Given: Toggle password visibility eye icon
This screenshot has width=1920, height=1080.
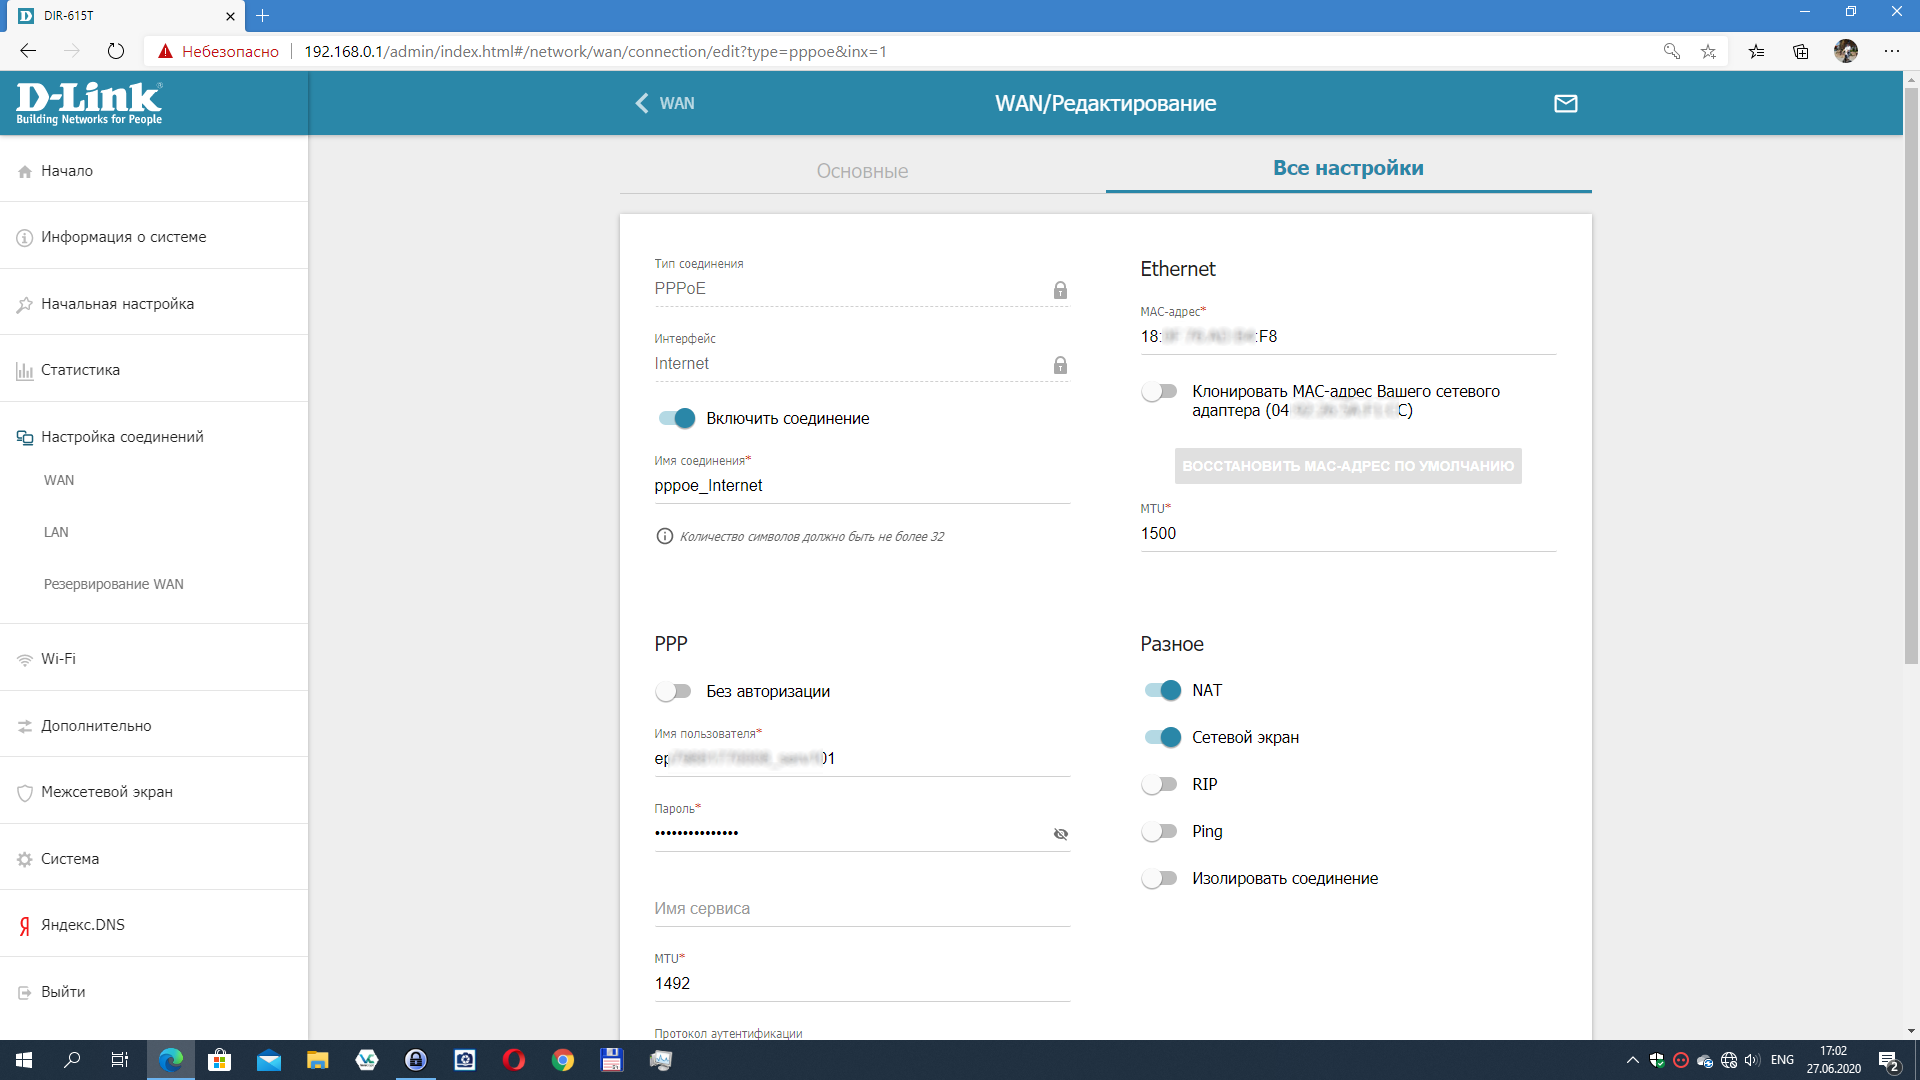Looking at the screenshot, I should [x=1060, y=834].
